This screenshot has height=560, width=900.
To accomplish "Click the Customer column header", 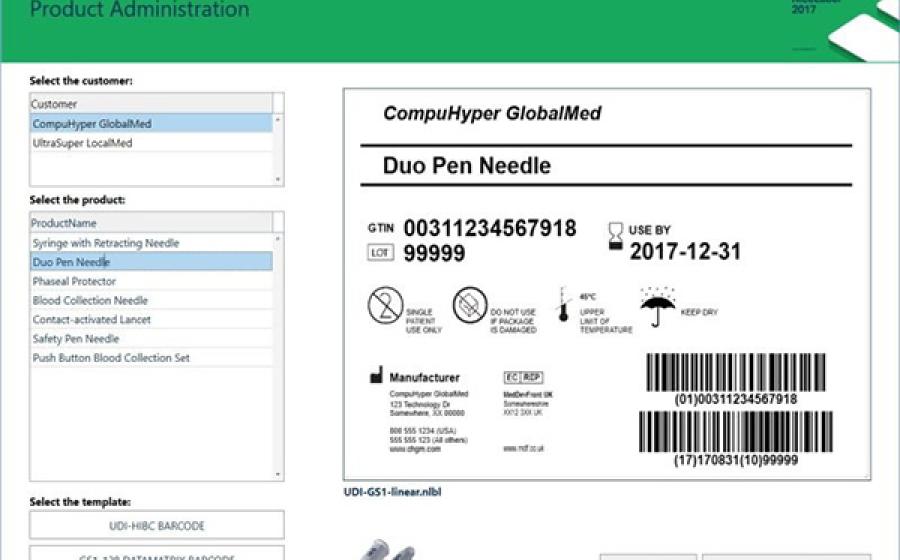I will [x=152, y=104].
